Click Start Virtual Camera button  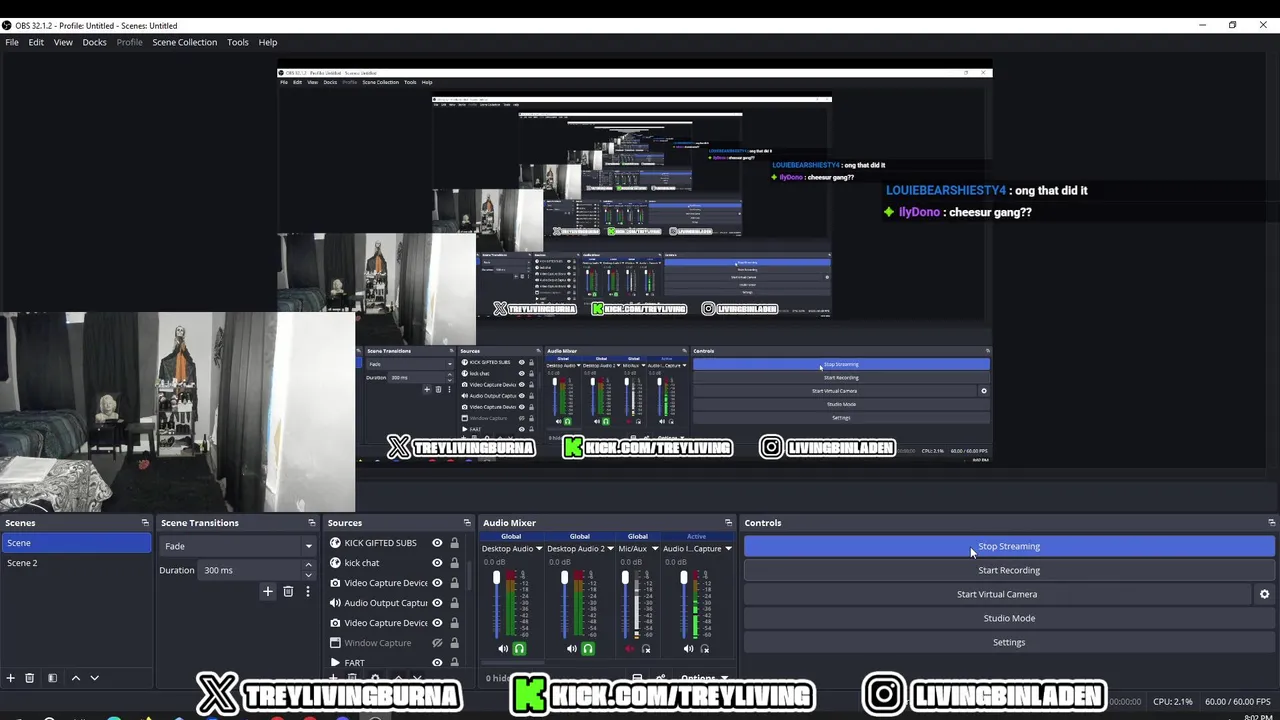[x=997, y=594]
